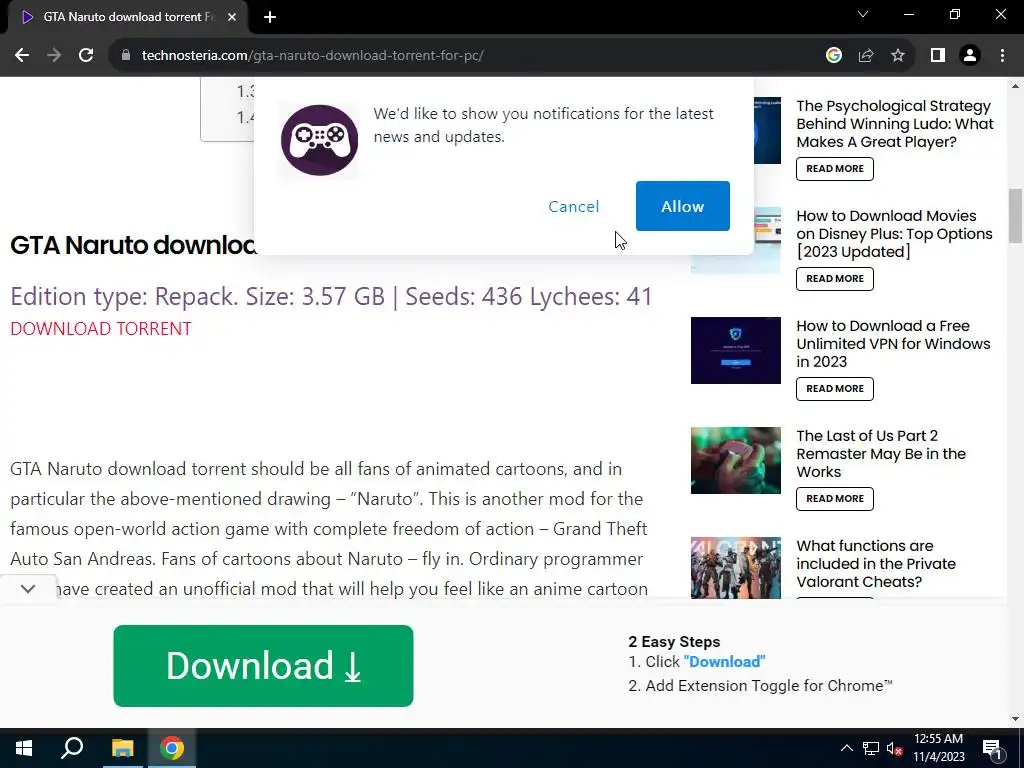
Task: Reload the current page
Action: tap(86, 56)
